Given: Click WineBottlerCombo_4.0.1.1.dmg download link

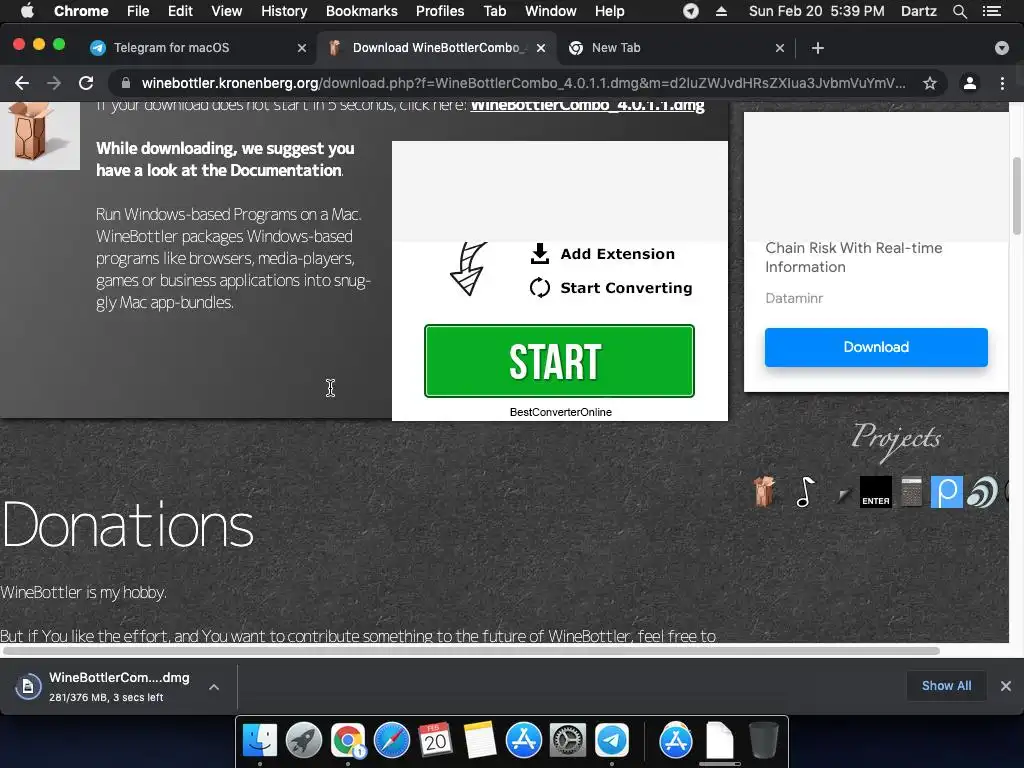Looking at the screenshot, I should click(x=587, y=107).
